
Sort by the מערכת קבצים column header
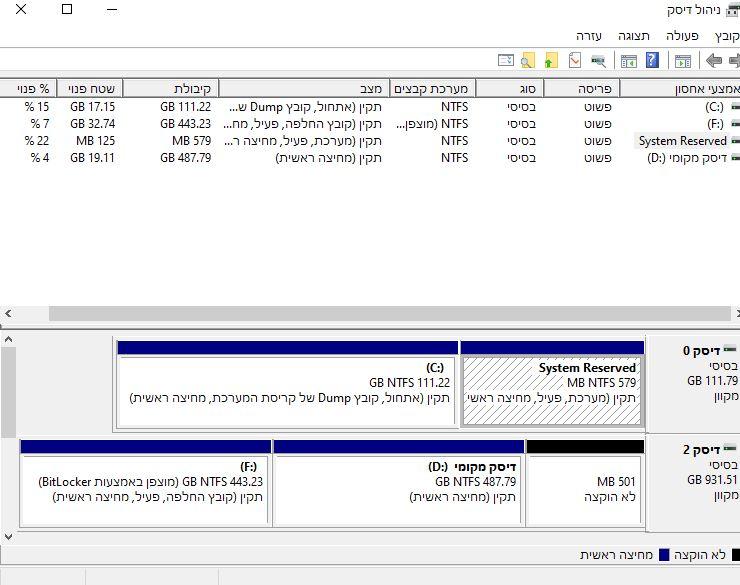(x=432, y=88)
